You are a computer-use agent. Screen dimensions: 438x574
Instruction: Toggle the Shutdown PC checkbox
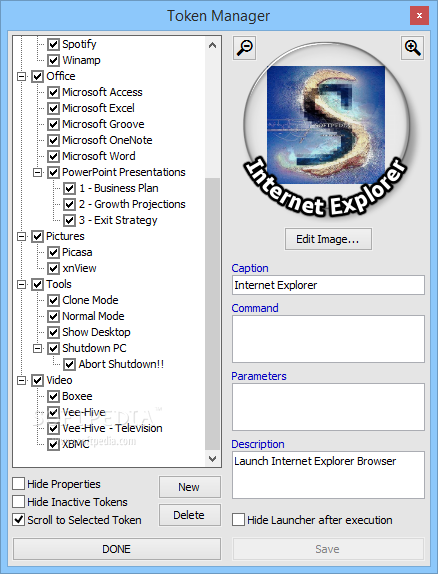coord(53,348)
